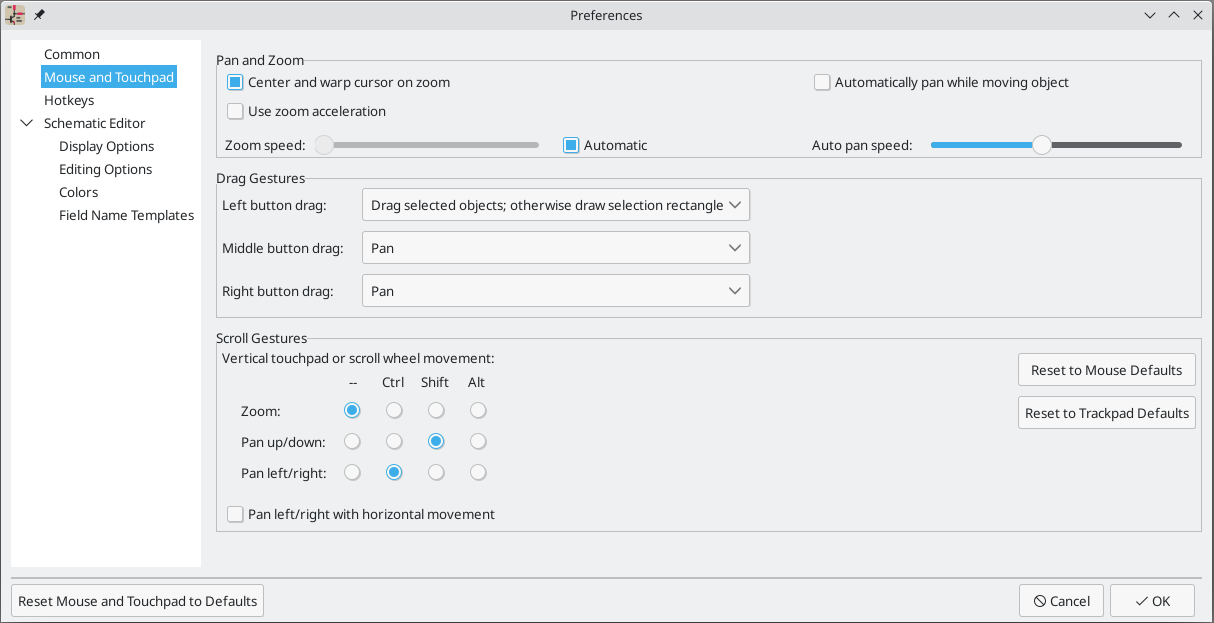1214x623 pixels.
Task: Click Reset Mouse and Touchpad to Defaults
Action: 137,600
